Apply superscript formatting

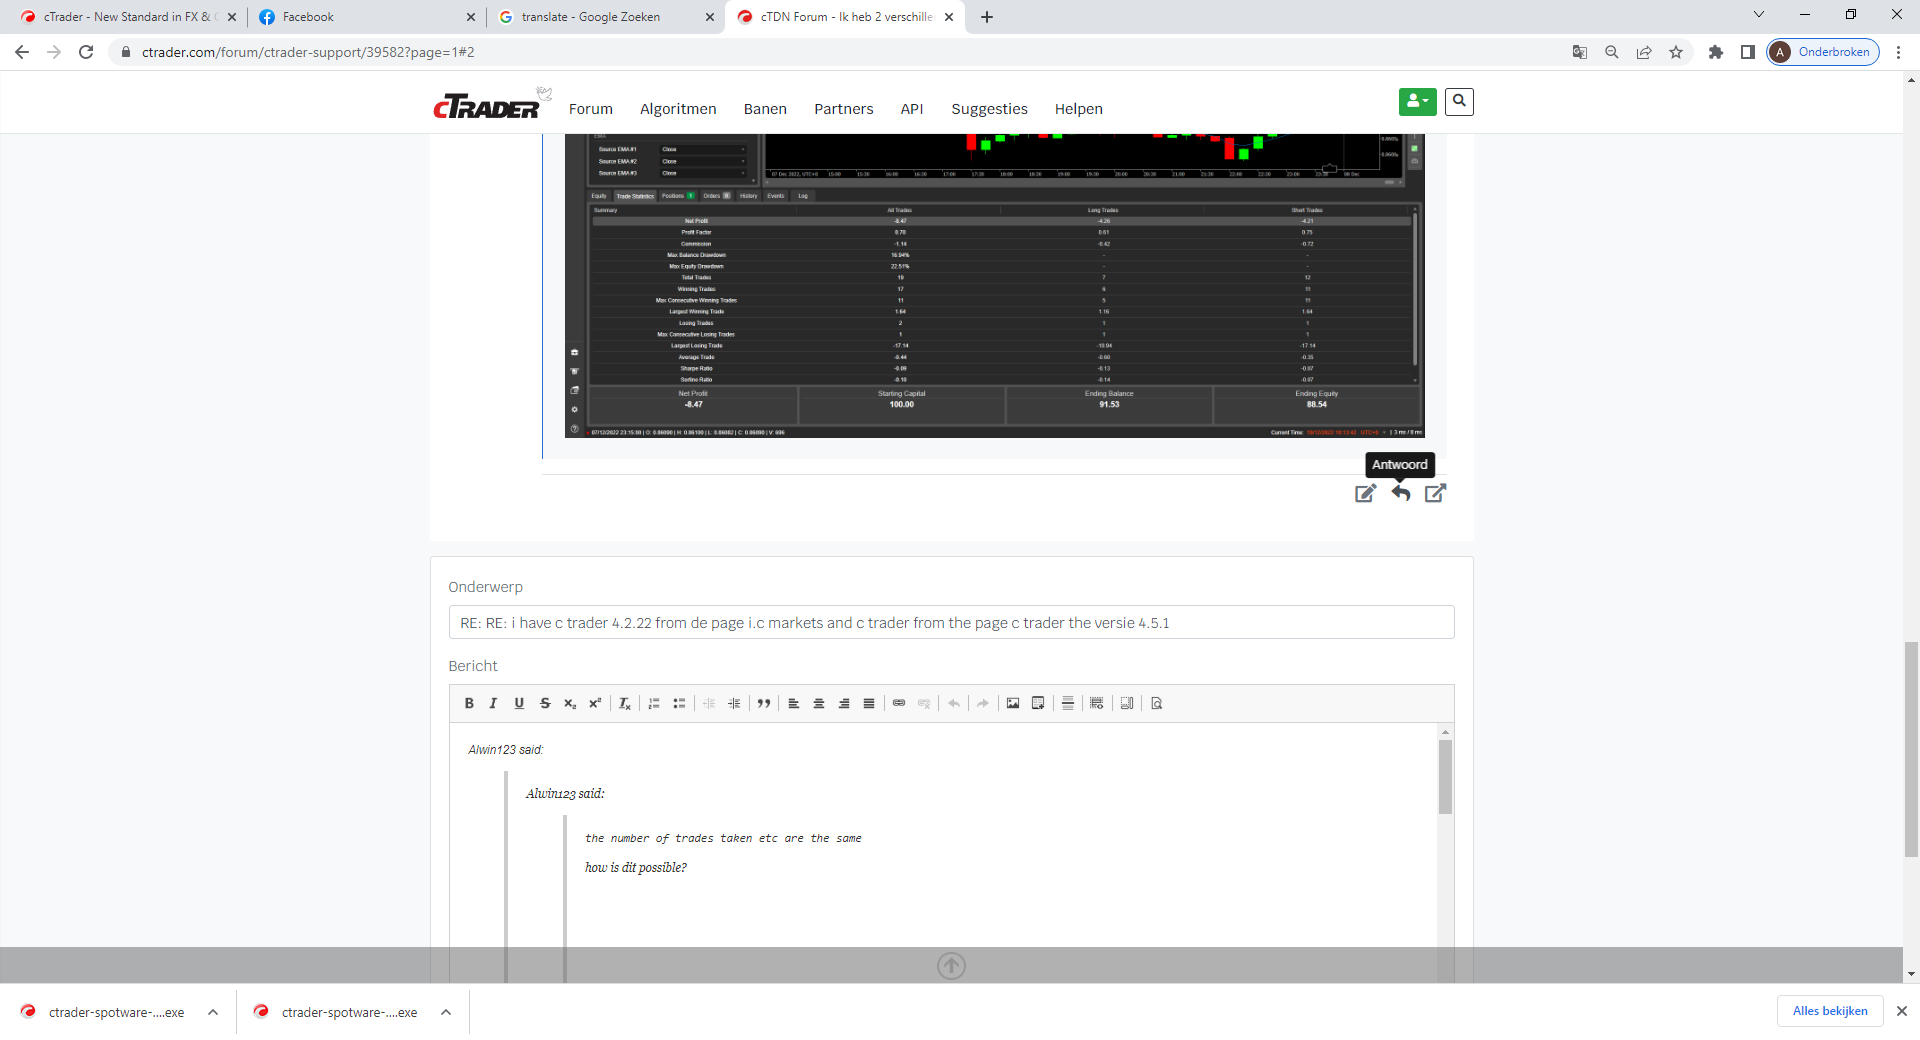click(595, 703)
